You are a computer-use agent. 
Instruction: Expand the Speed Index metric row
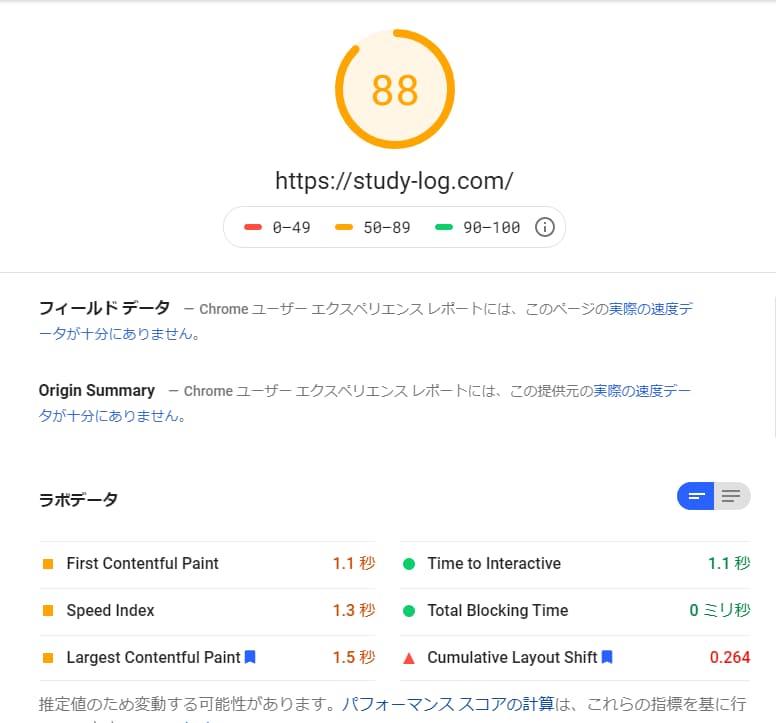[x=208, y=611]
